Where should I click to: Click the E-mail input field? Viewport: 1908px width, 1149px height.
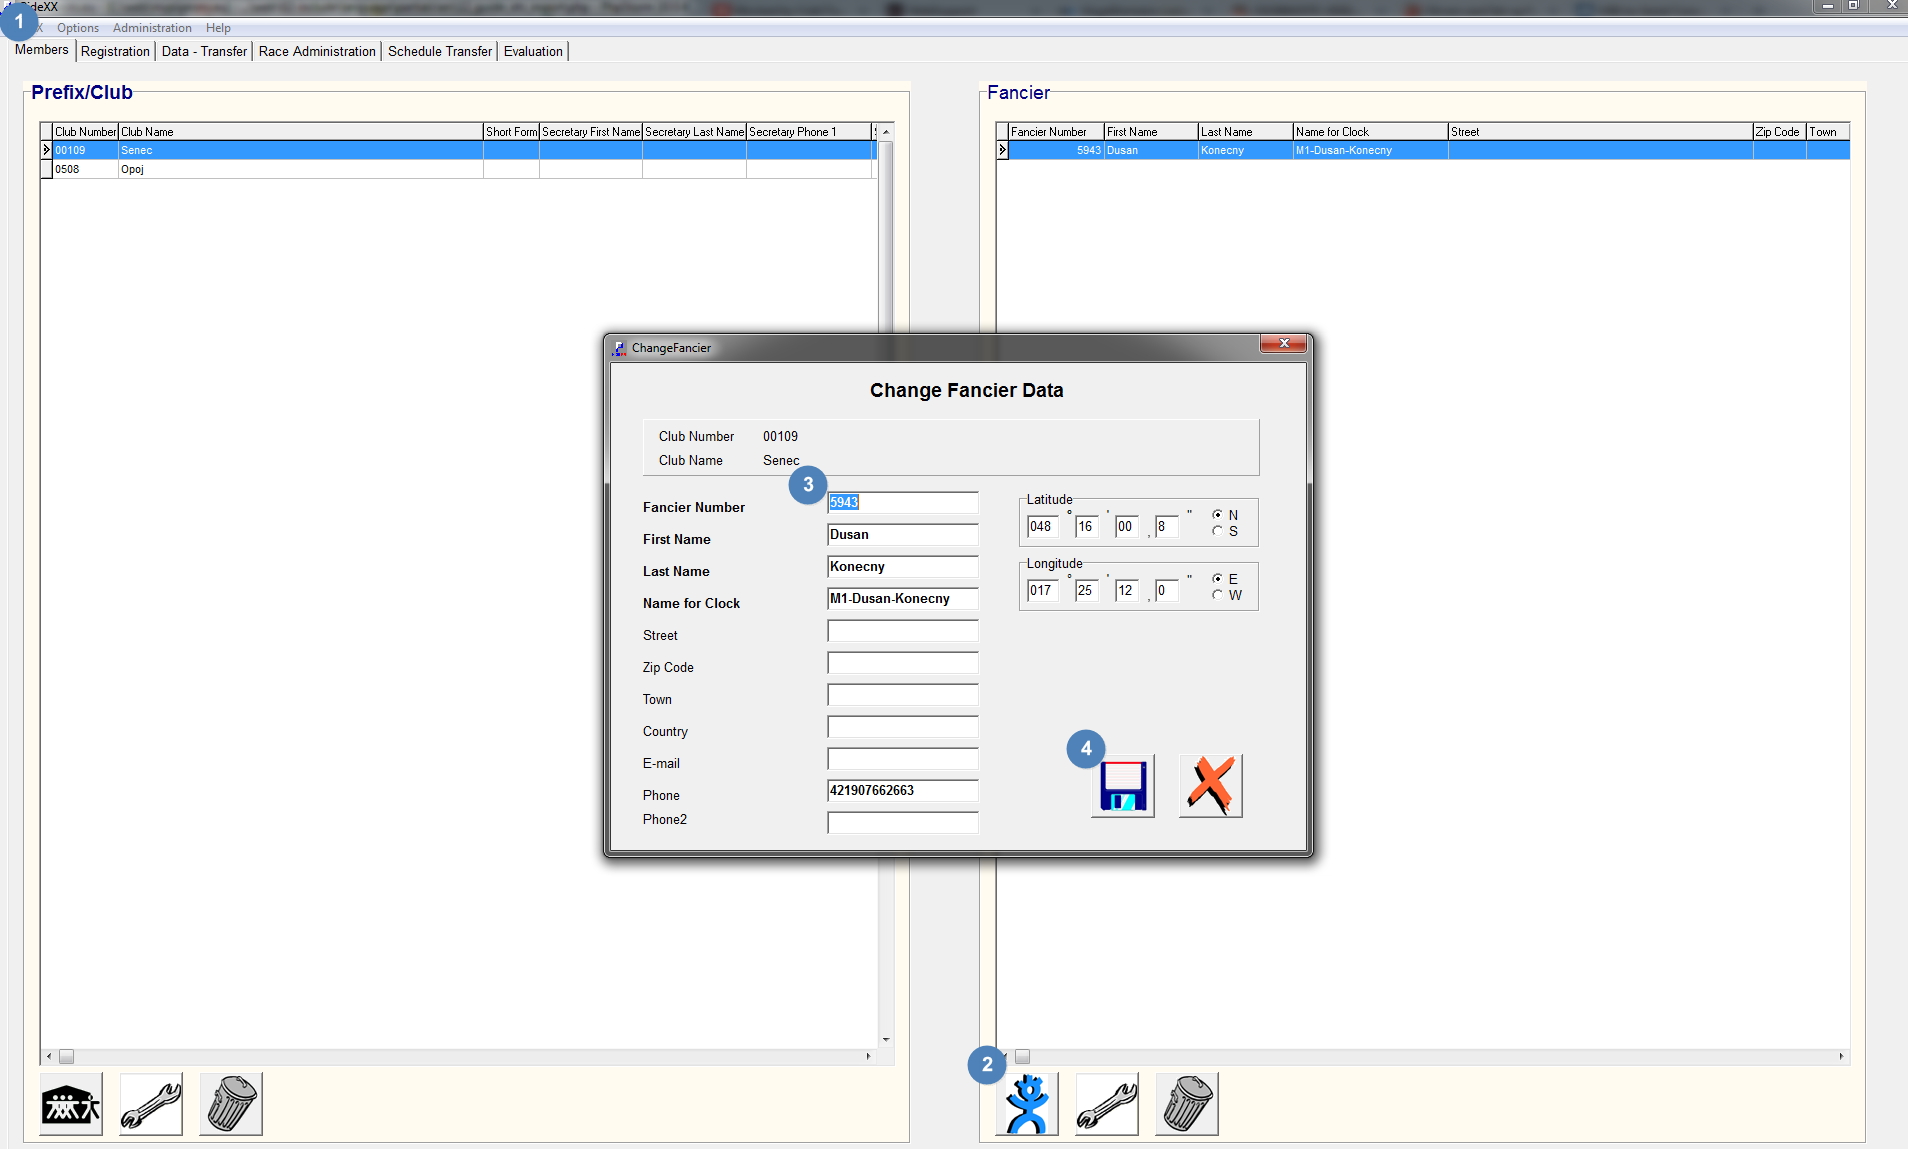[902, 759]
